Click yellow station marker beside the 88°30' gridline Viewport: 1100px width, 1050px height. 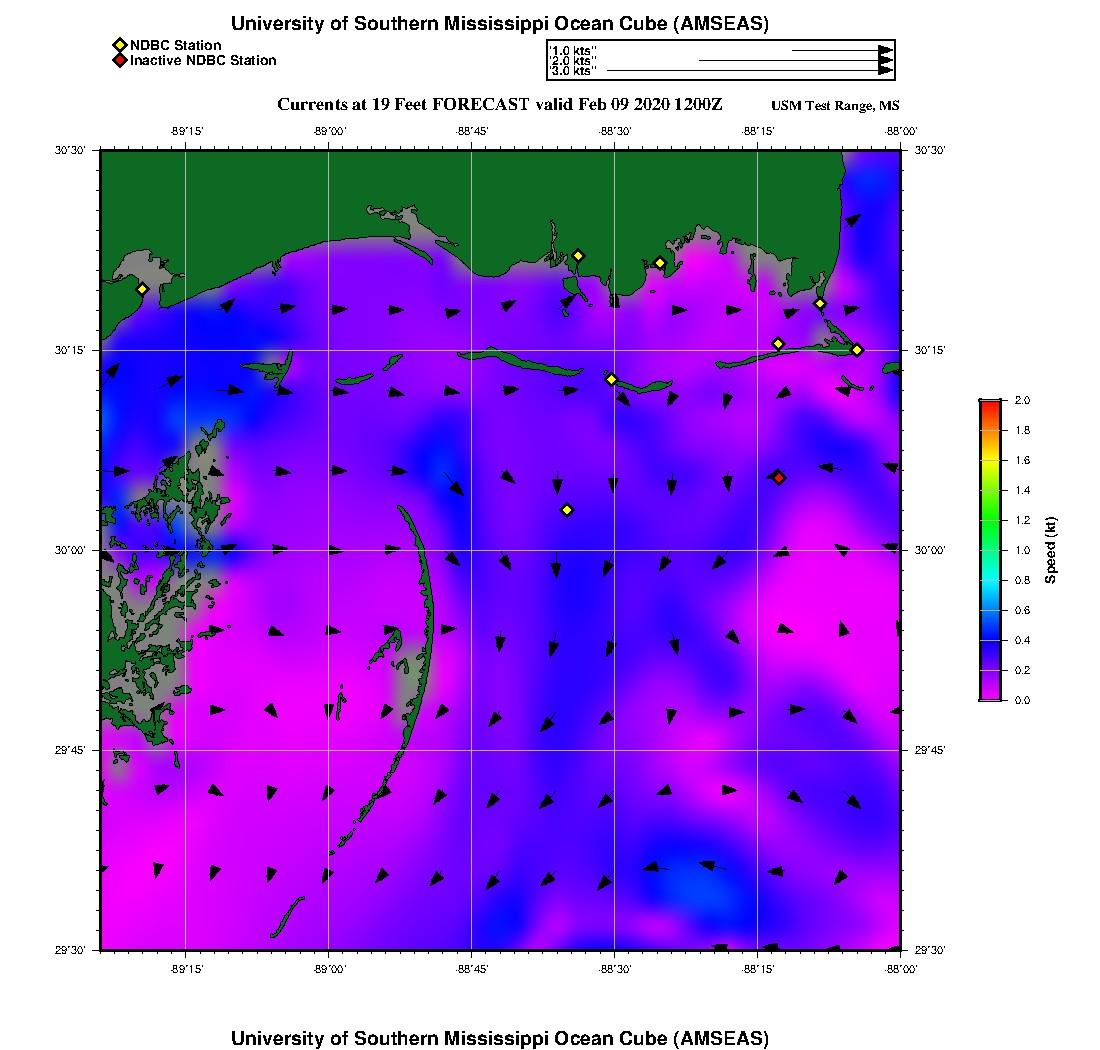click(x=612, y=379)
